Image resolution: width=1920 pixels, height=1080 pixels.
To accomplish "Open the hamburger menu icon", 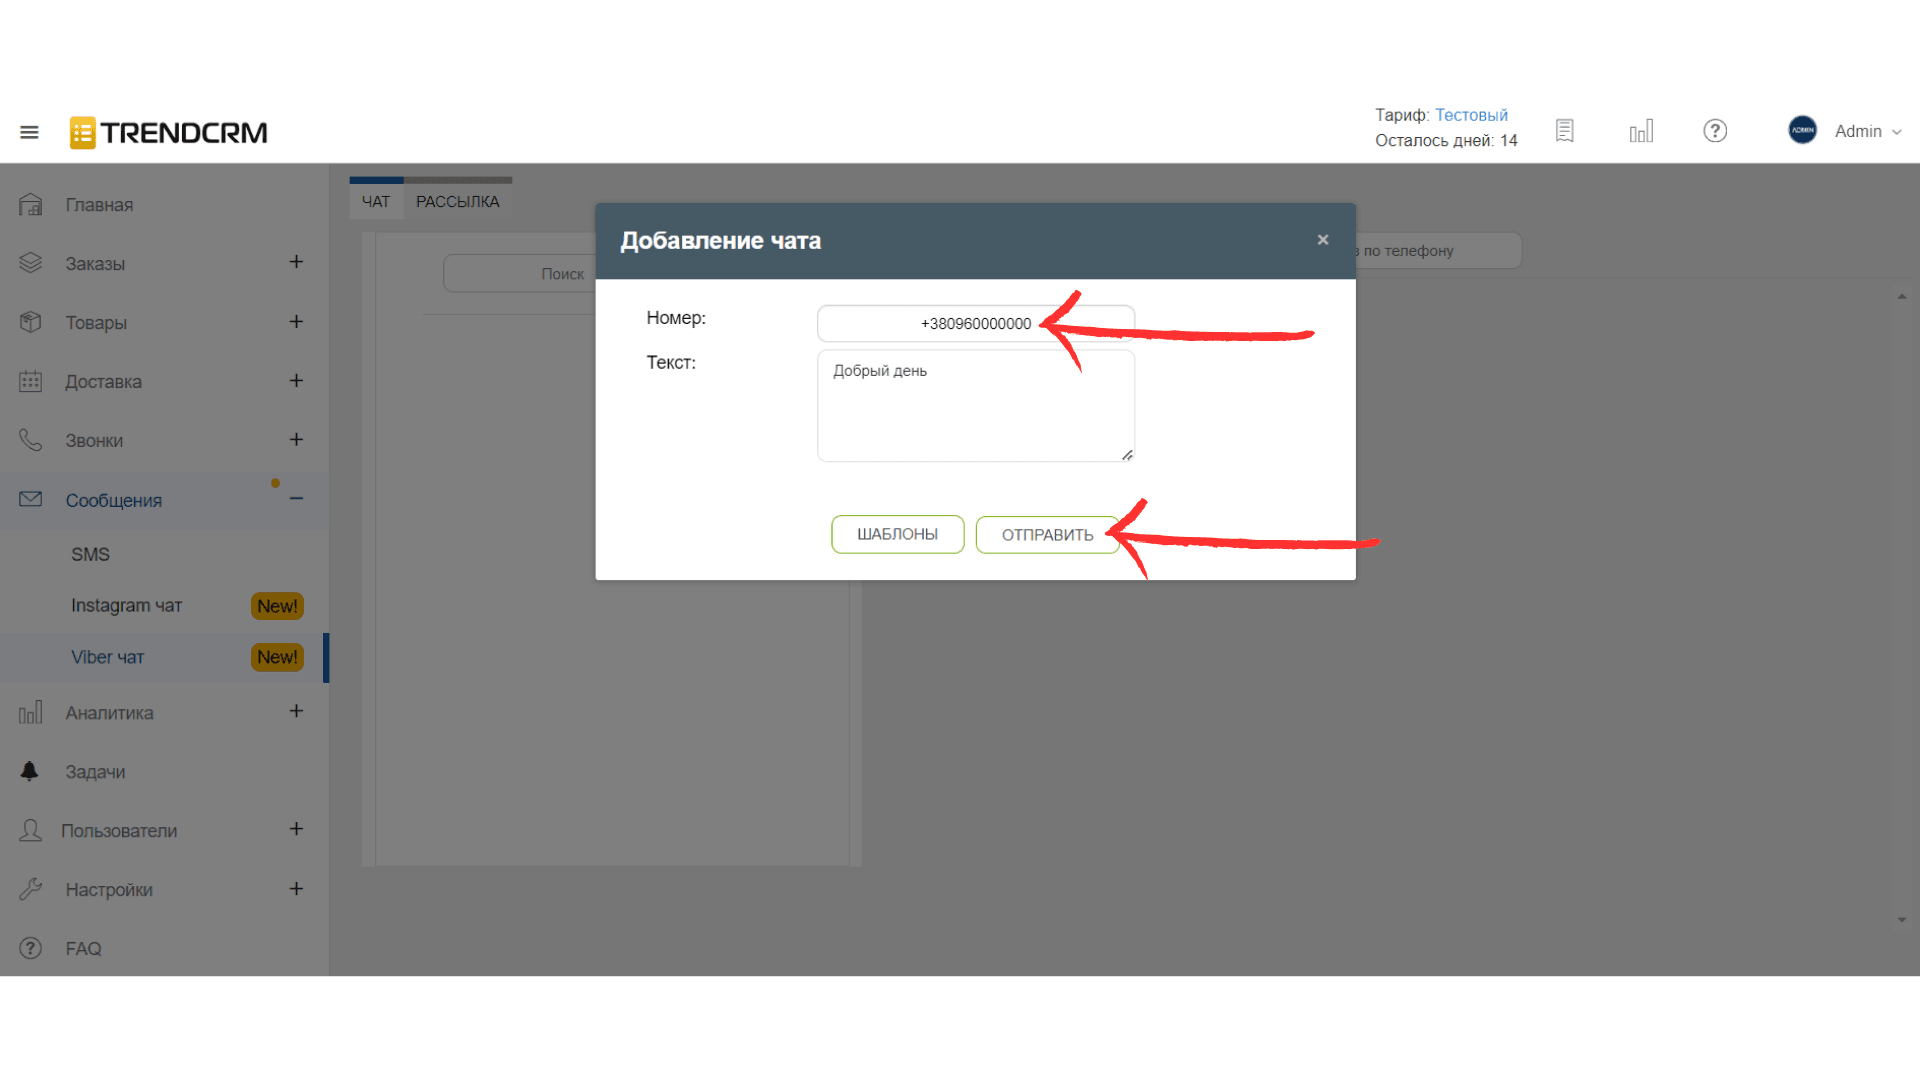I will (29, 132).
